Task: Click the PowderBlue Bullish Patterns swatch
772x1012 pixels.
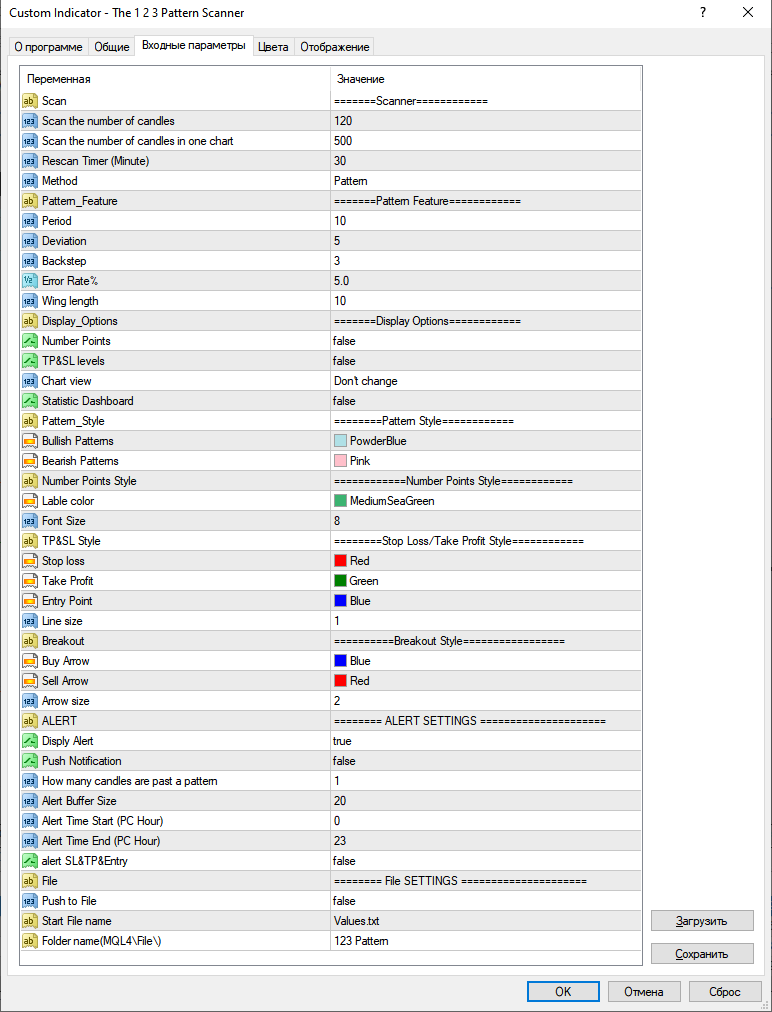Action: [x=340, y=441]
